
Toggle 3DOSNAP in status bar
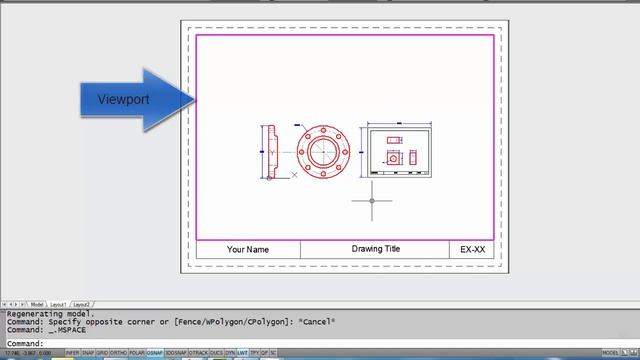(x=176, y=353)
